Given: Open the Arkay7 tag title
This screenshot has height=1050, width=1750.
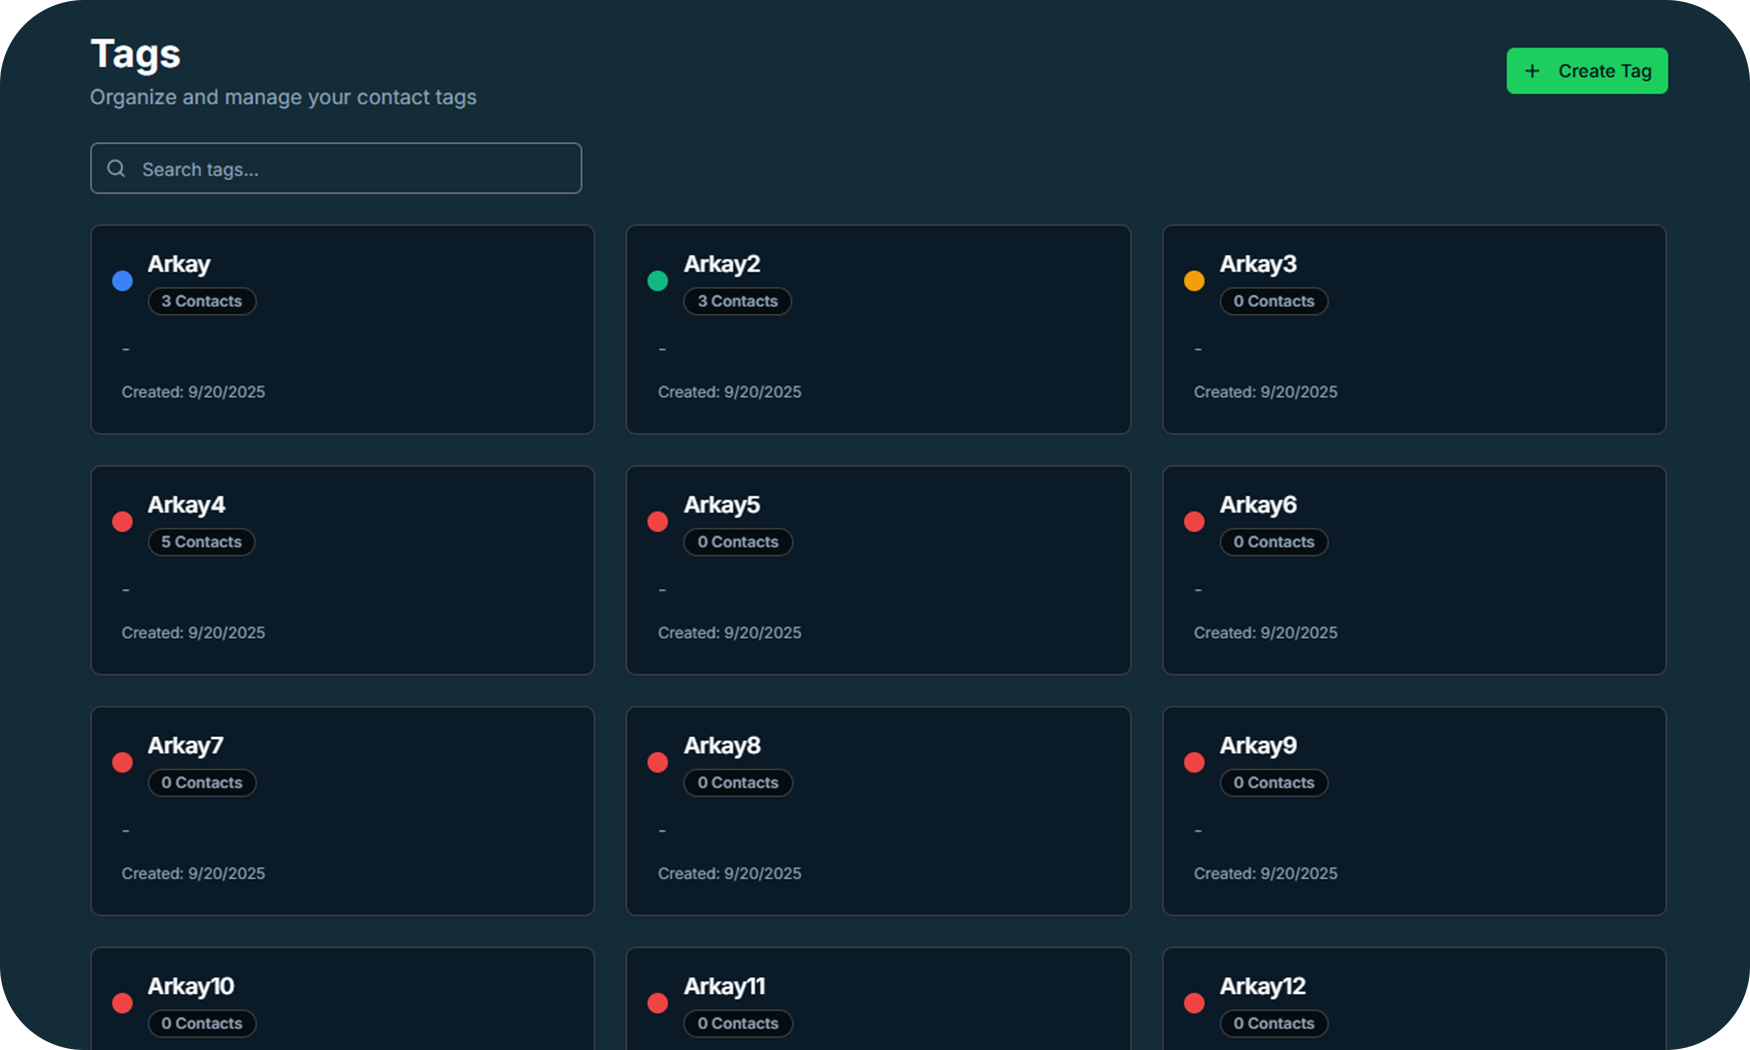Looking at the screenshot, I should (x=185, y=746).
